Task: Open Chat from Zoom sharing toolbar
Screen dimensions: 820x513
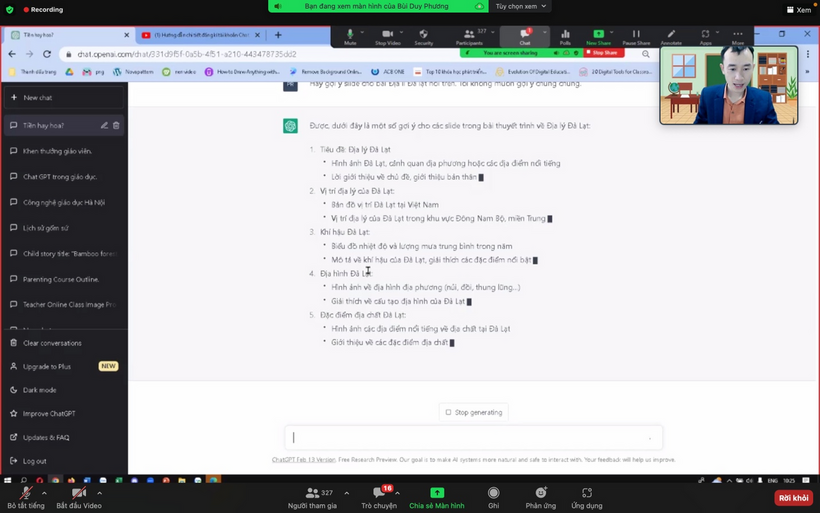Action: tap(525, 37)
